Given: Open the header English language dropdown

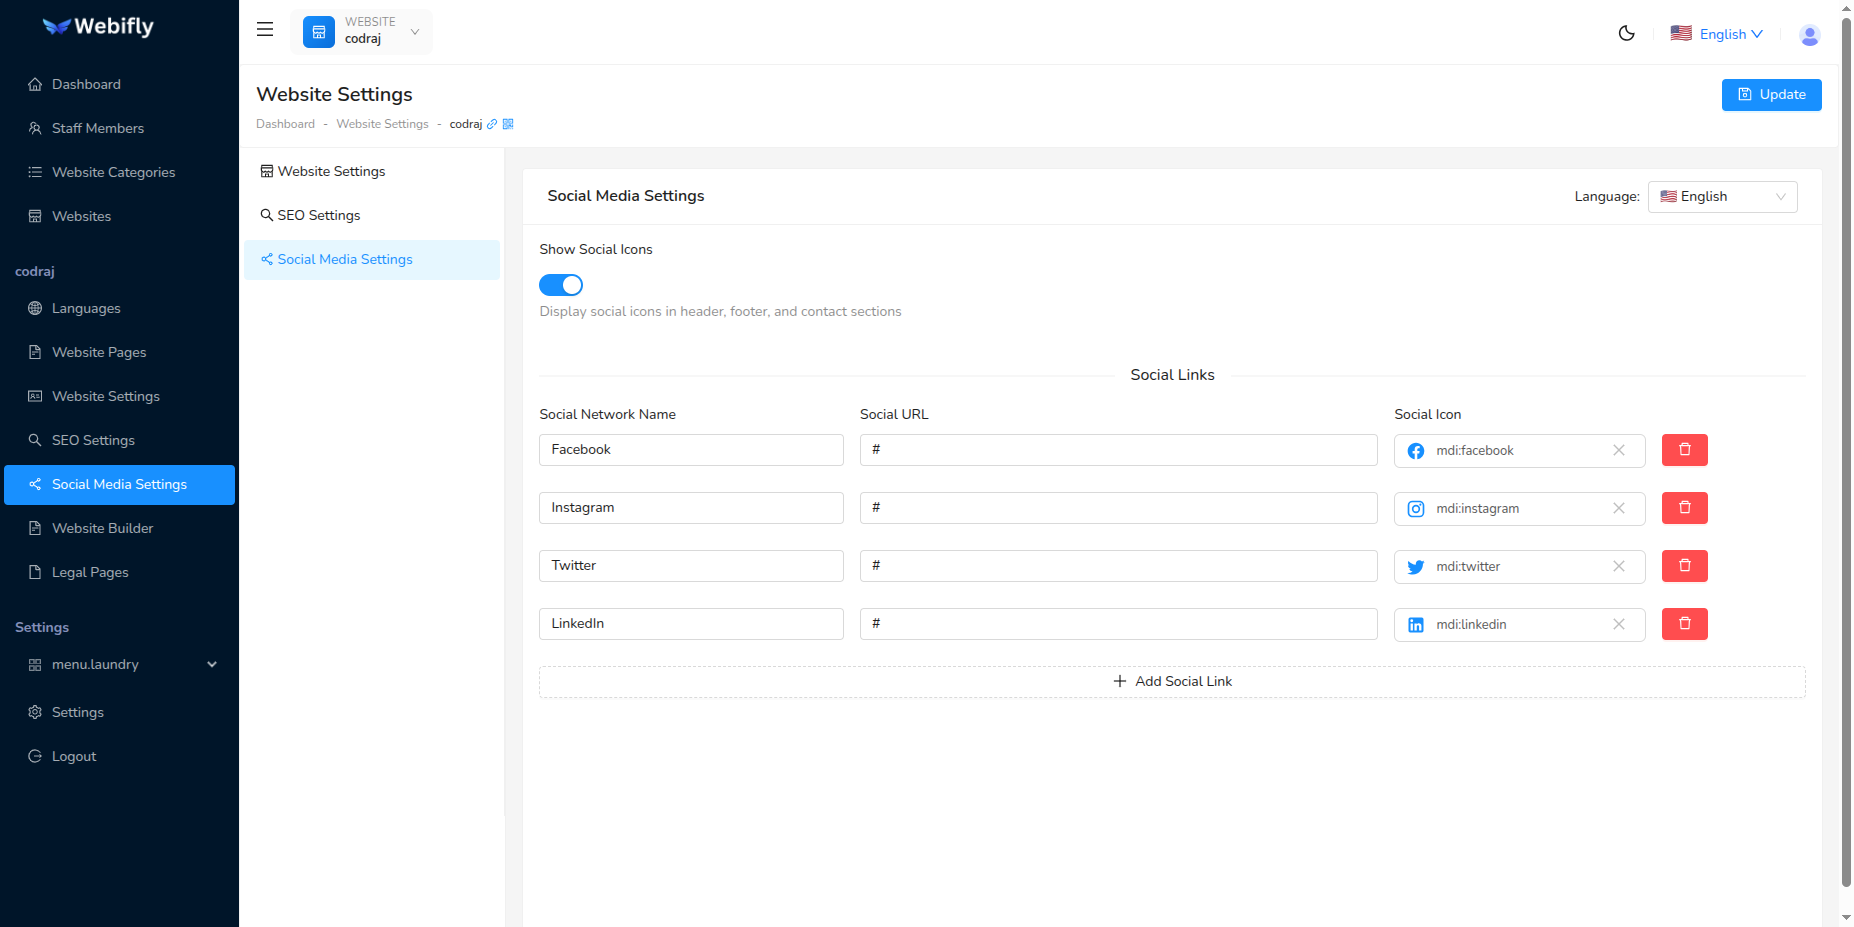Looking at the screenshot, I should click(x=1717, y=34).
